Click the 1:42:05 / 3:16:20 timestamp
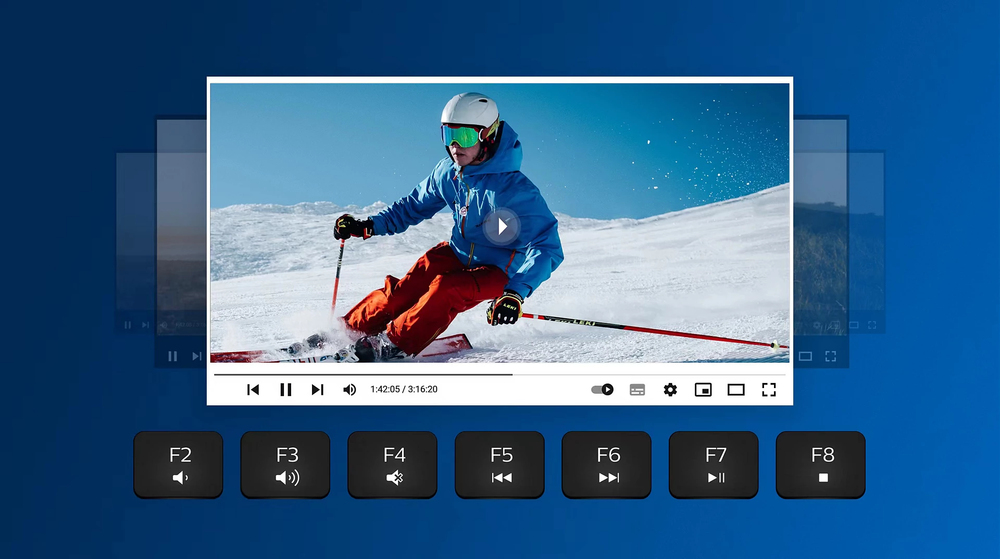Screen dimensions: 1000x559 click(x=404, y=390)
